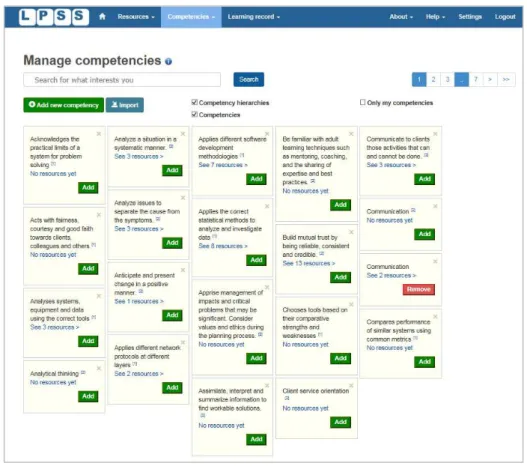Add 'Acts with fairness' competency
Screen dimensions: 527x466
pos(88,268)
